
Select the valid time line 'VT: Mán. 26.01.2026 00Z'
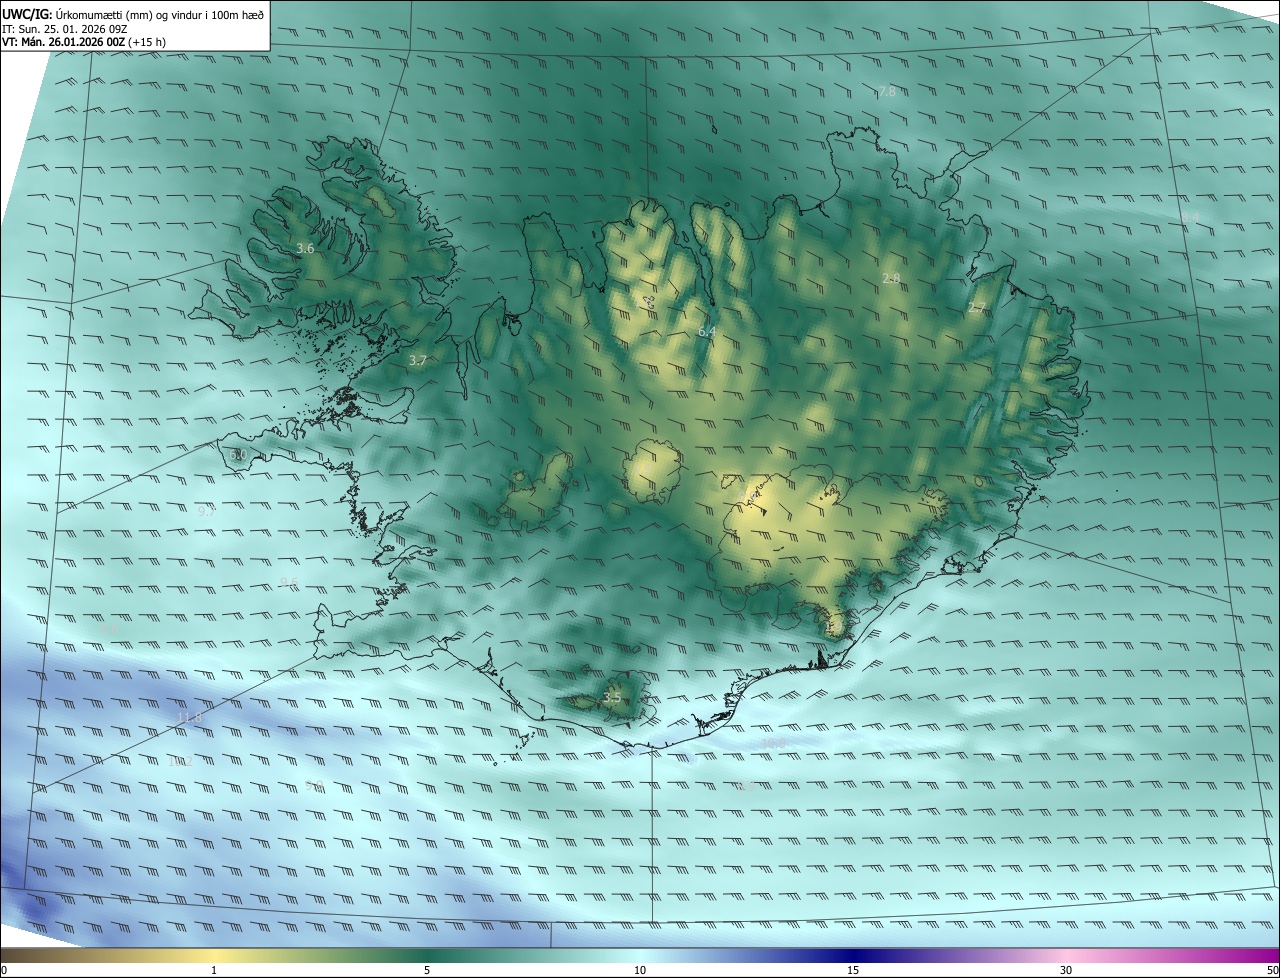coord(64,43)
